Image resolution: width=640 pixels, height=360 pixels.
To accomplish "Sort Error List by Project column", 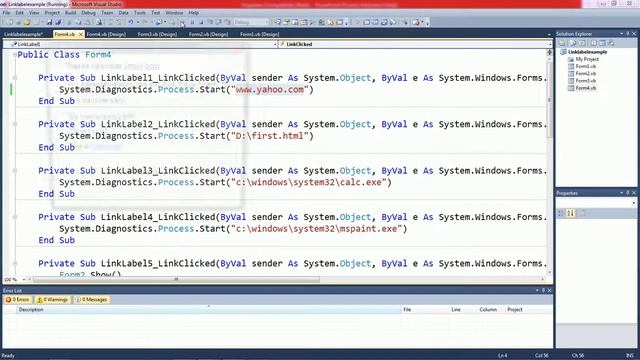I will point(528,310).
